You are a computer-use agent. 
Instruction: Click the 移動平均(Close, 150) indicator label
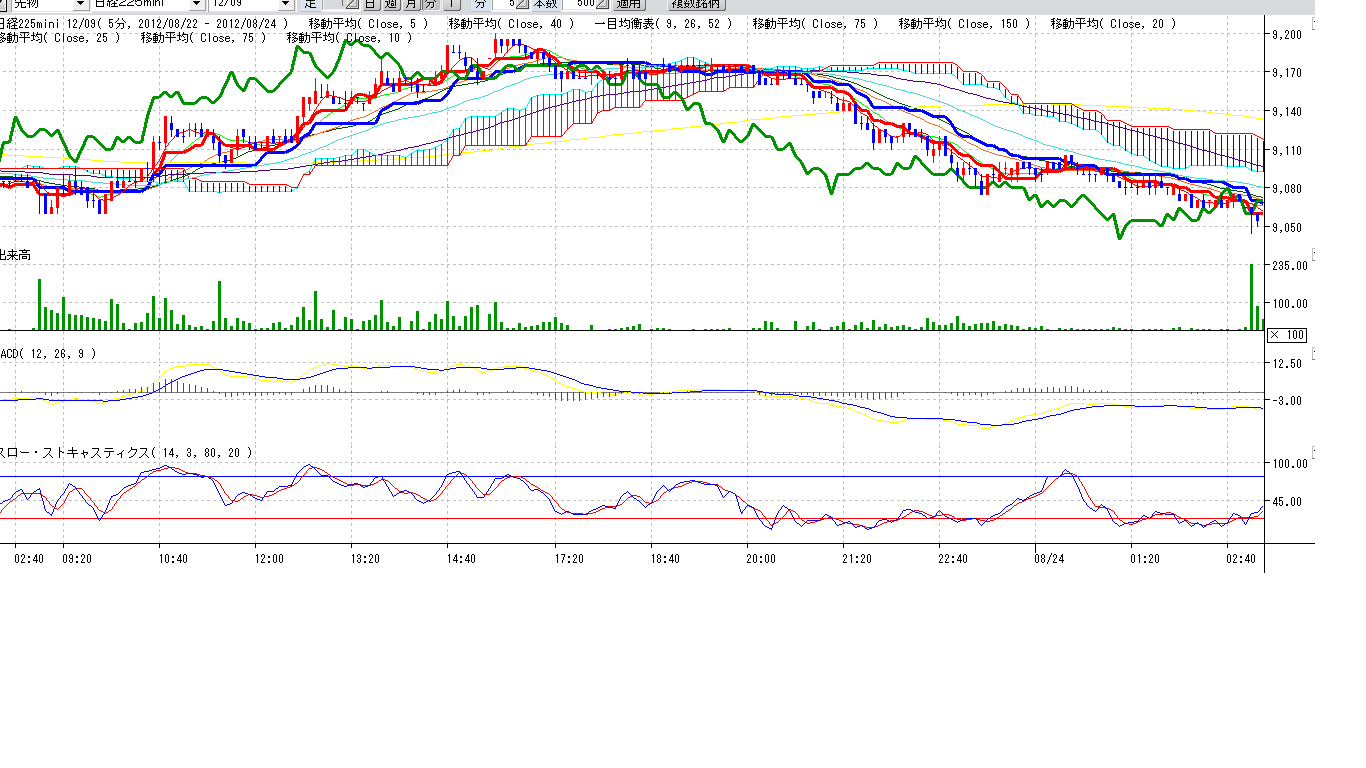point(964,23)
